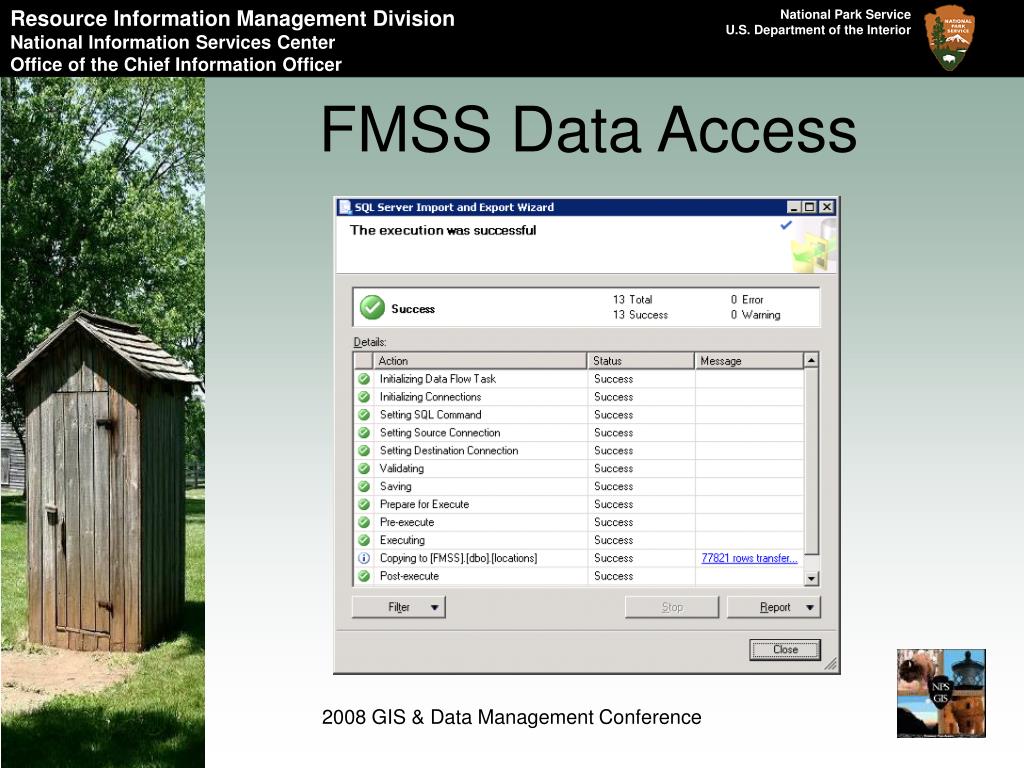Select the Initializing Data Flow Task row
Viewport: 1024px width, 768px height.
coord(579,379)
